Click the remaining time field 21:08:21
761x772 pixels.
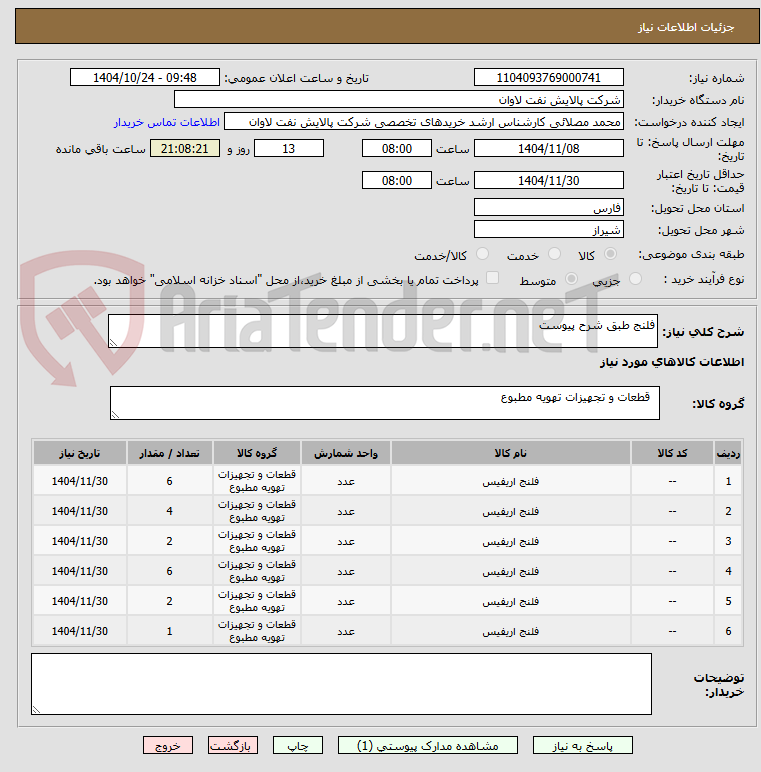pos(185,148)
